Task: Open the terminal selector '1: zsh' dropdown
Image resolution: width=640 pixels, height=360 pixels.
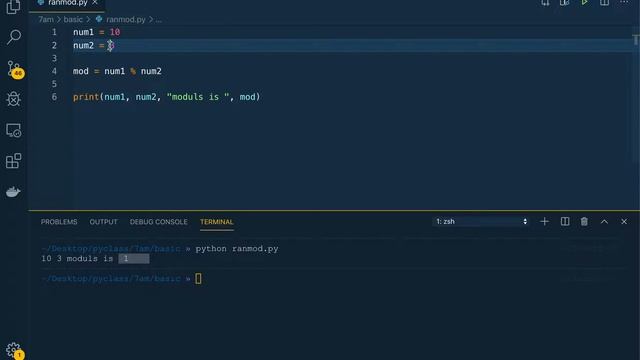Action: (x=481, y=222)
